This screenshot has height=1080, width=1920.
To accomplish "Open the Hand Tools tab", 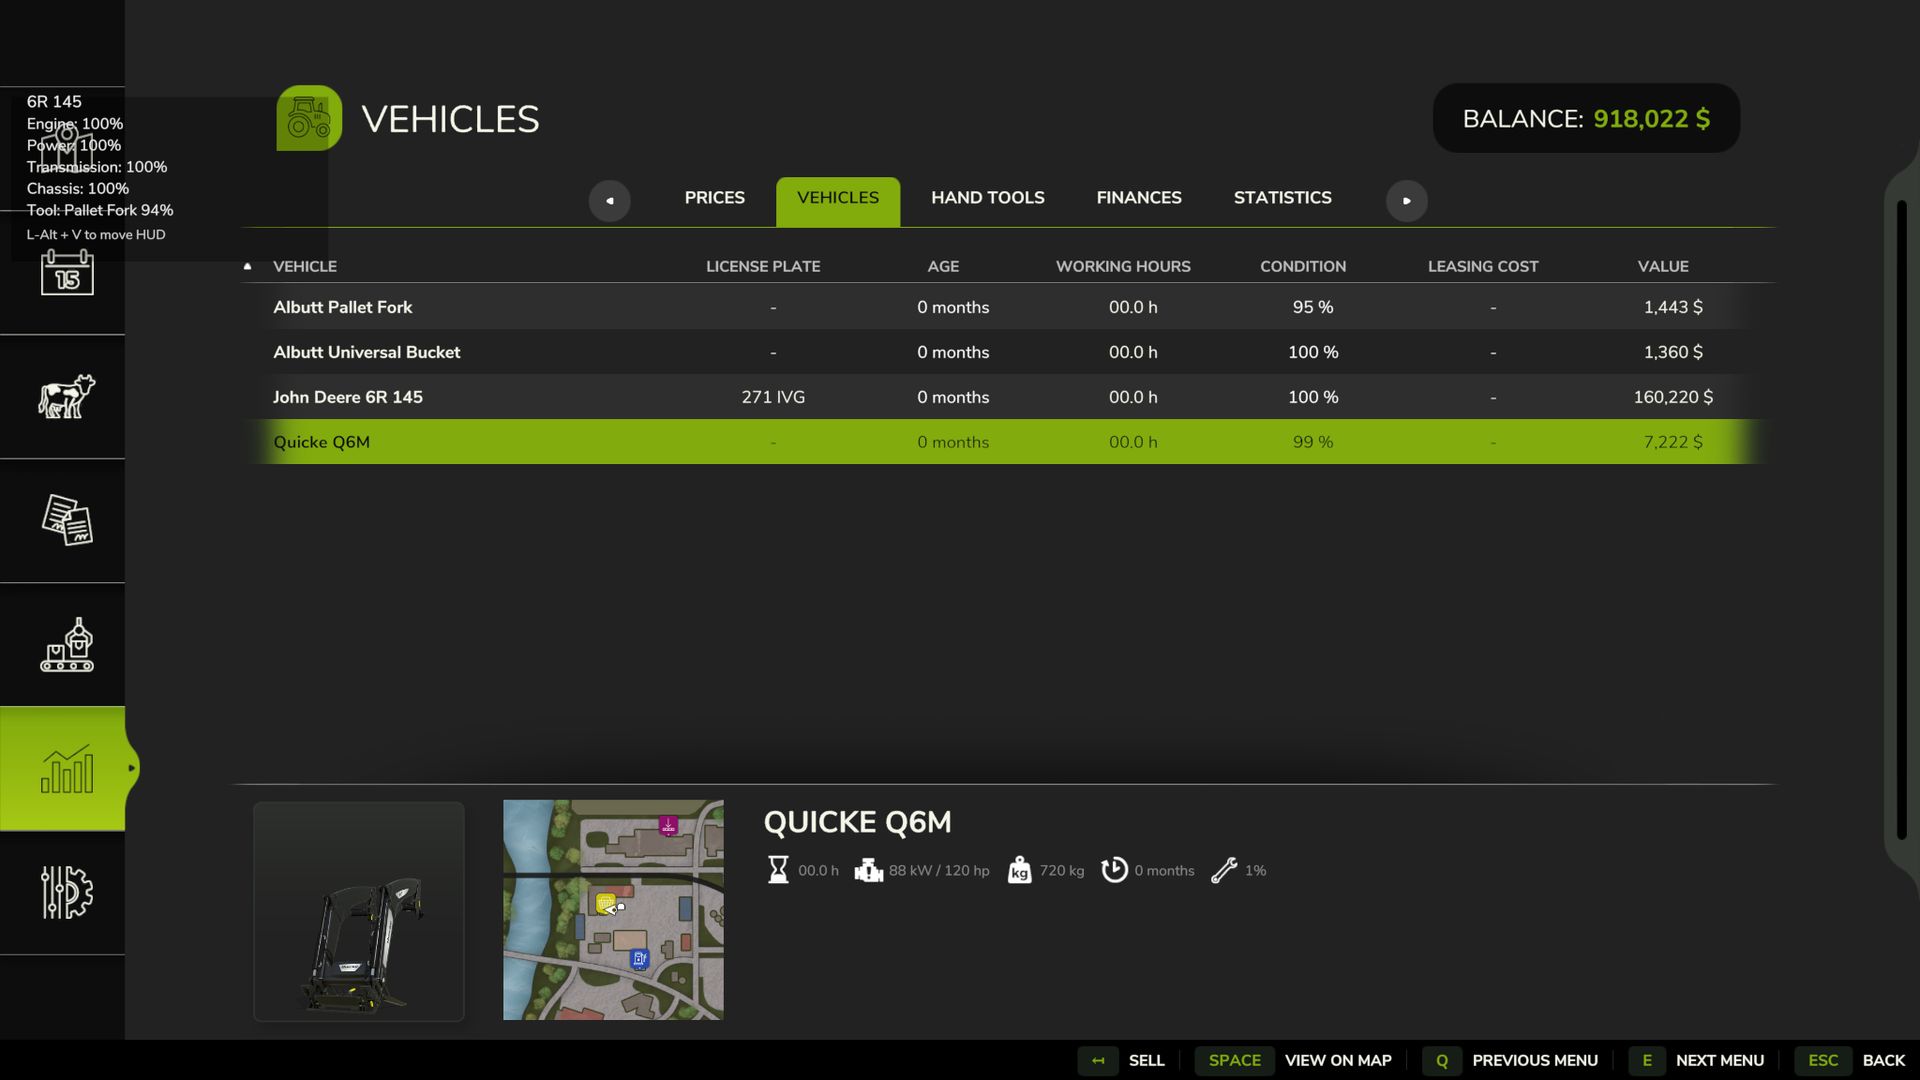I will (x=987, y=198).
